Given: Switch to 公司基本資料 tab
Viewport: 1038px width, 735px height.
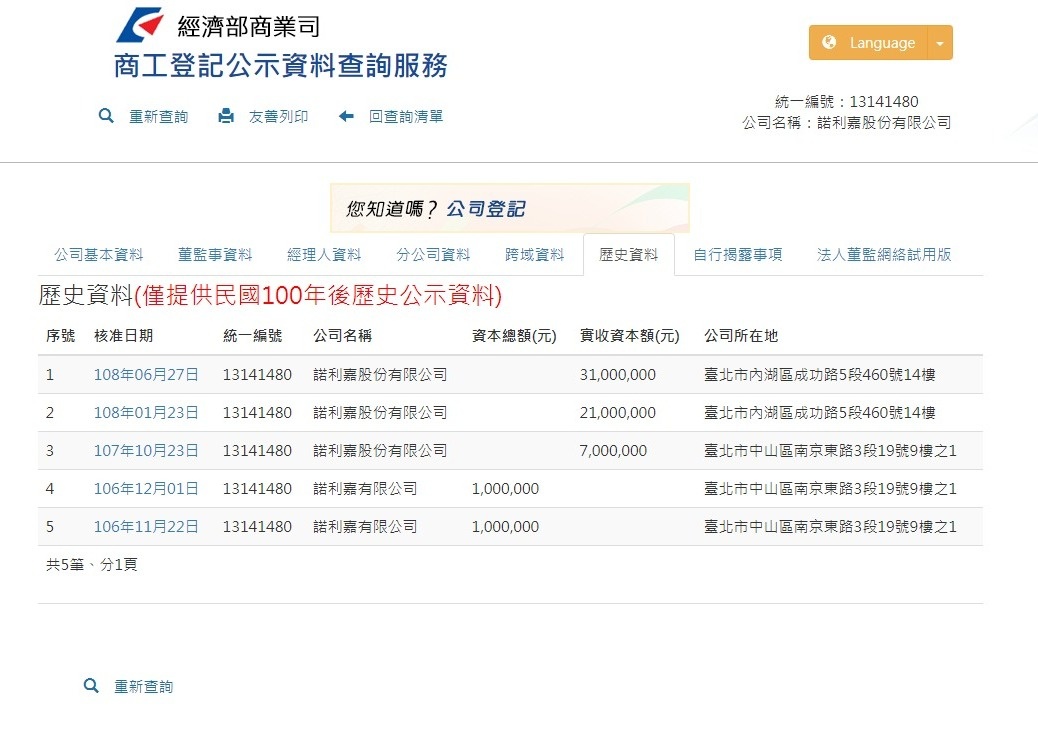Looking at the screenshot, I should [x=99, y=255].
